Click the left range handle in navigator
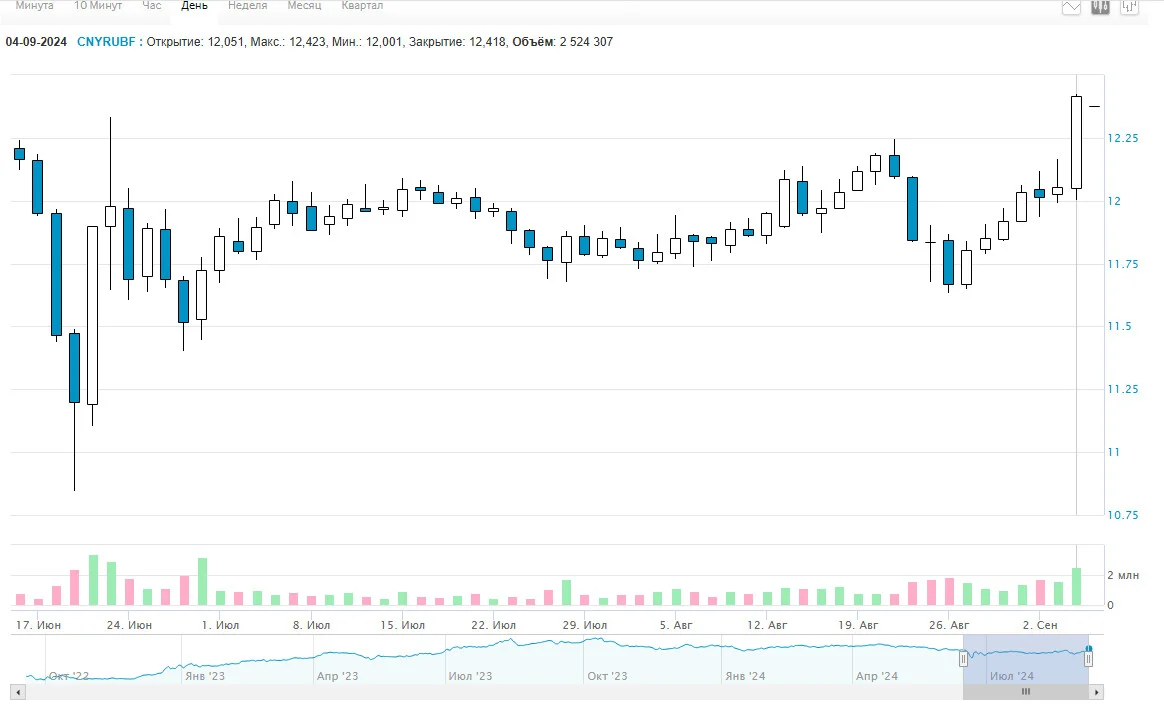Viewport: 1164px width, 712px height. pyautogui.click(x=964, y=658)
